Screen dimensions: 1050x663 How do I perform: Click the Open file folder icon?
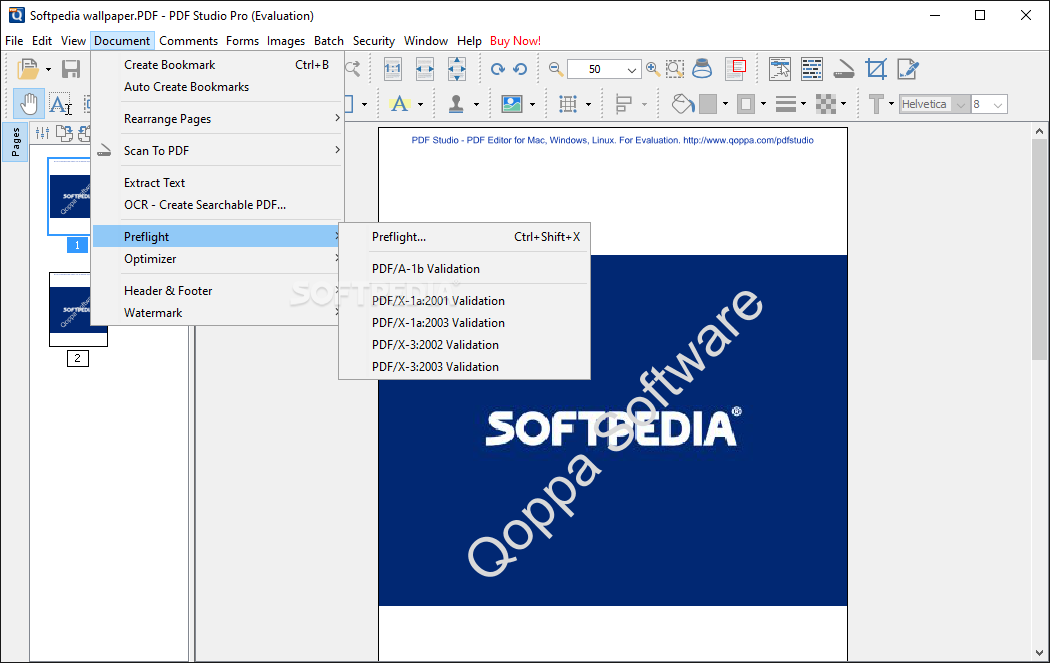click(28, 68)
